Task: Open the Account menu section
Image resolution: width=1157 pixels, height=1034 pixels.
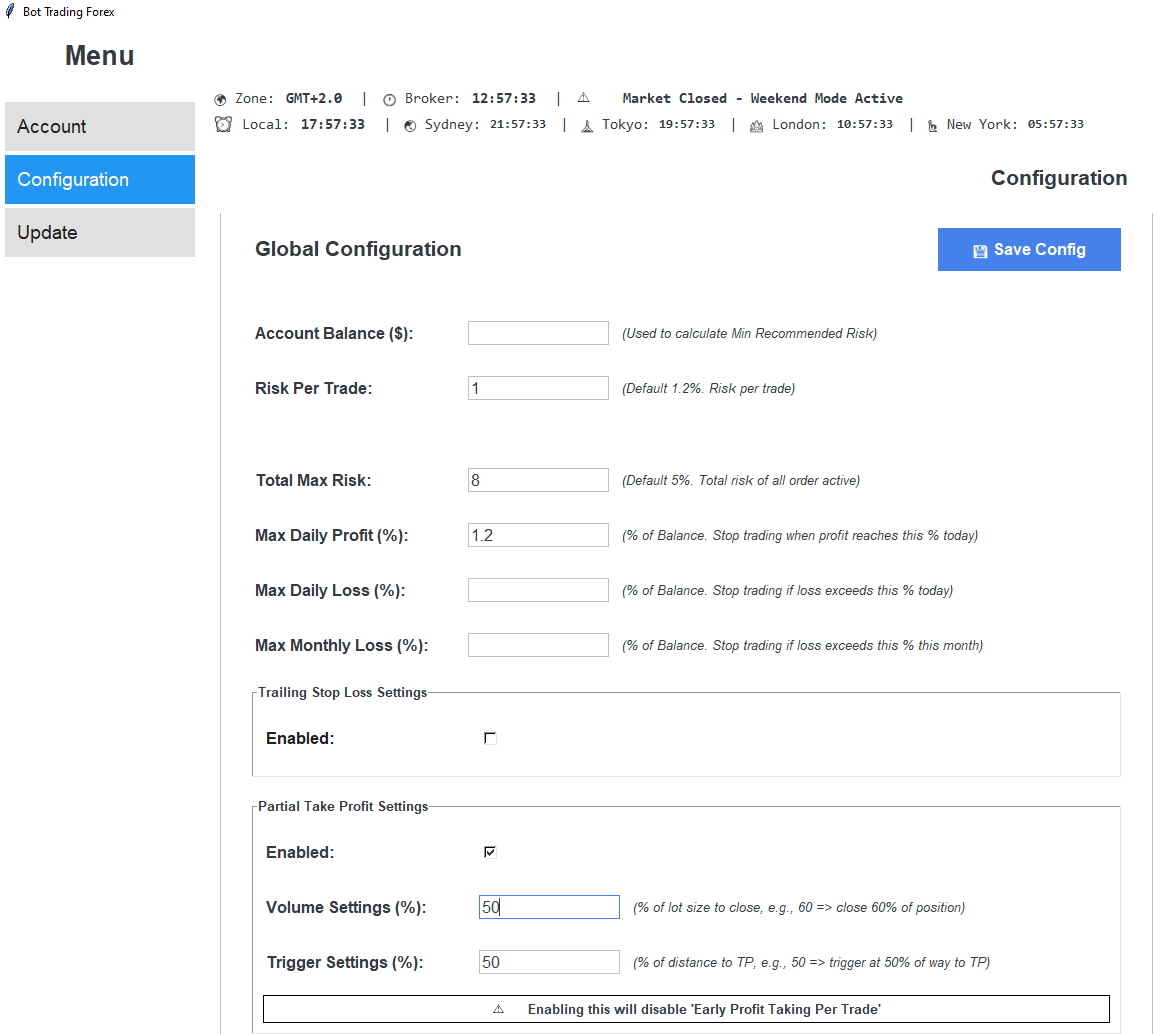Action: [100, 127]
